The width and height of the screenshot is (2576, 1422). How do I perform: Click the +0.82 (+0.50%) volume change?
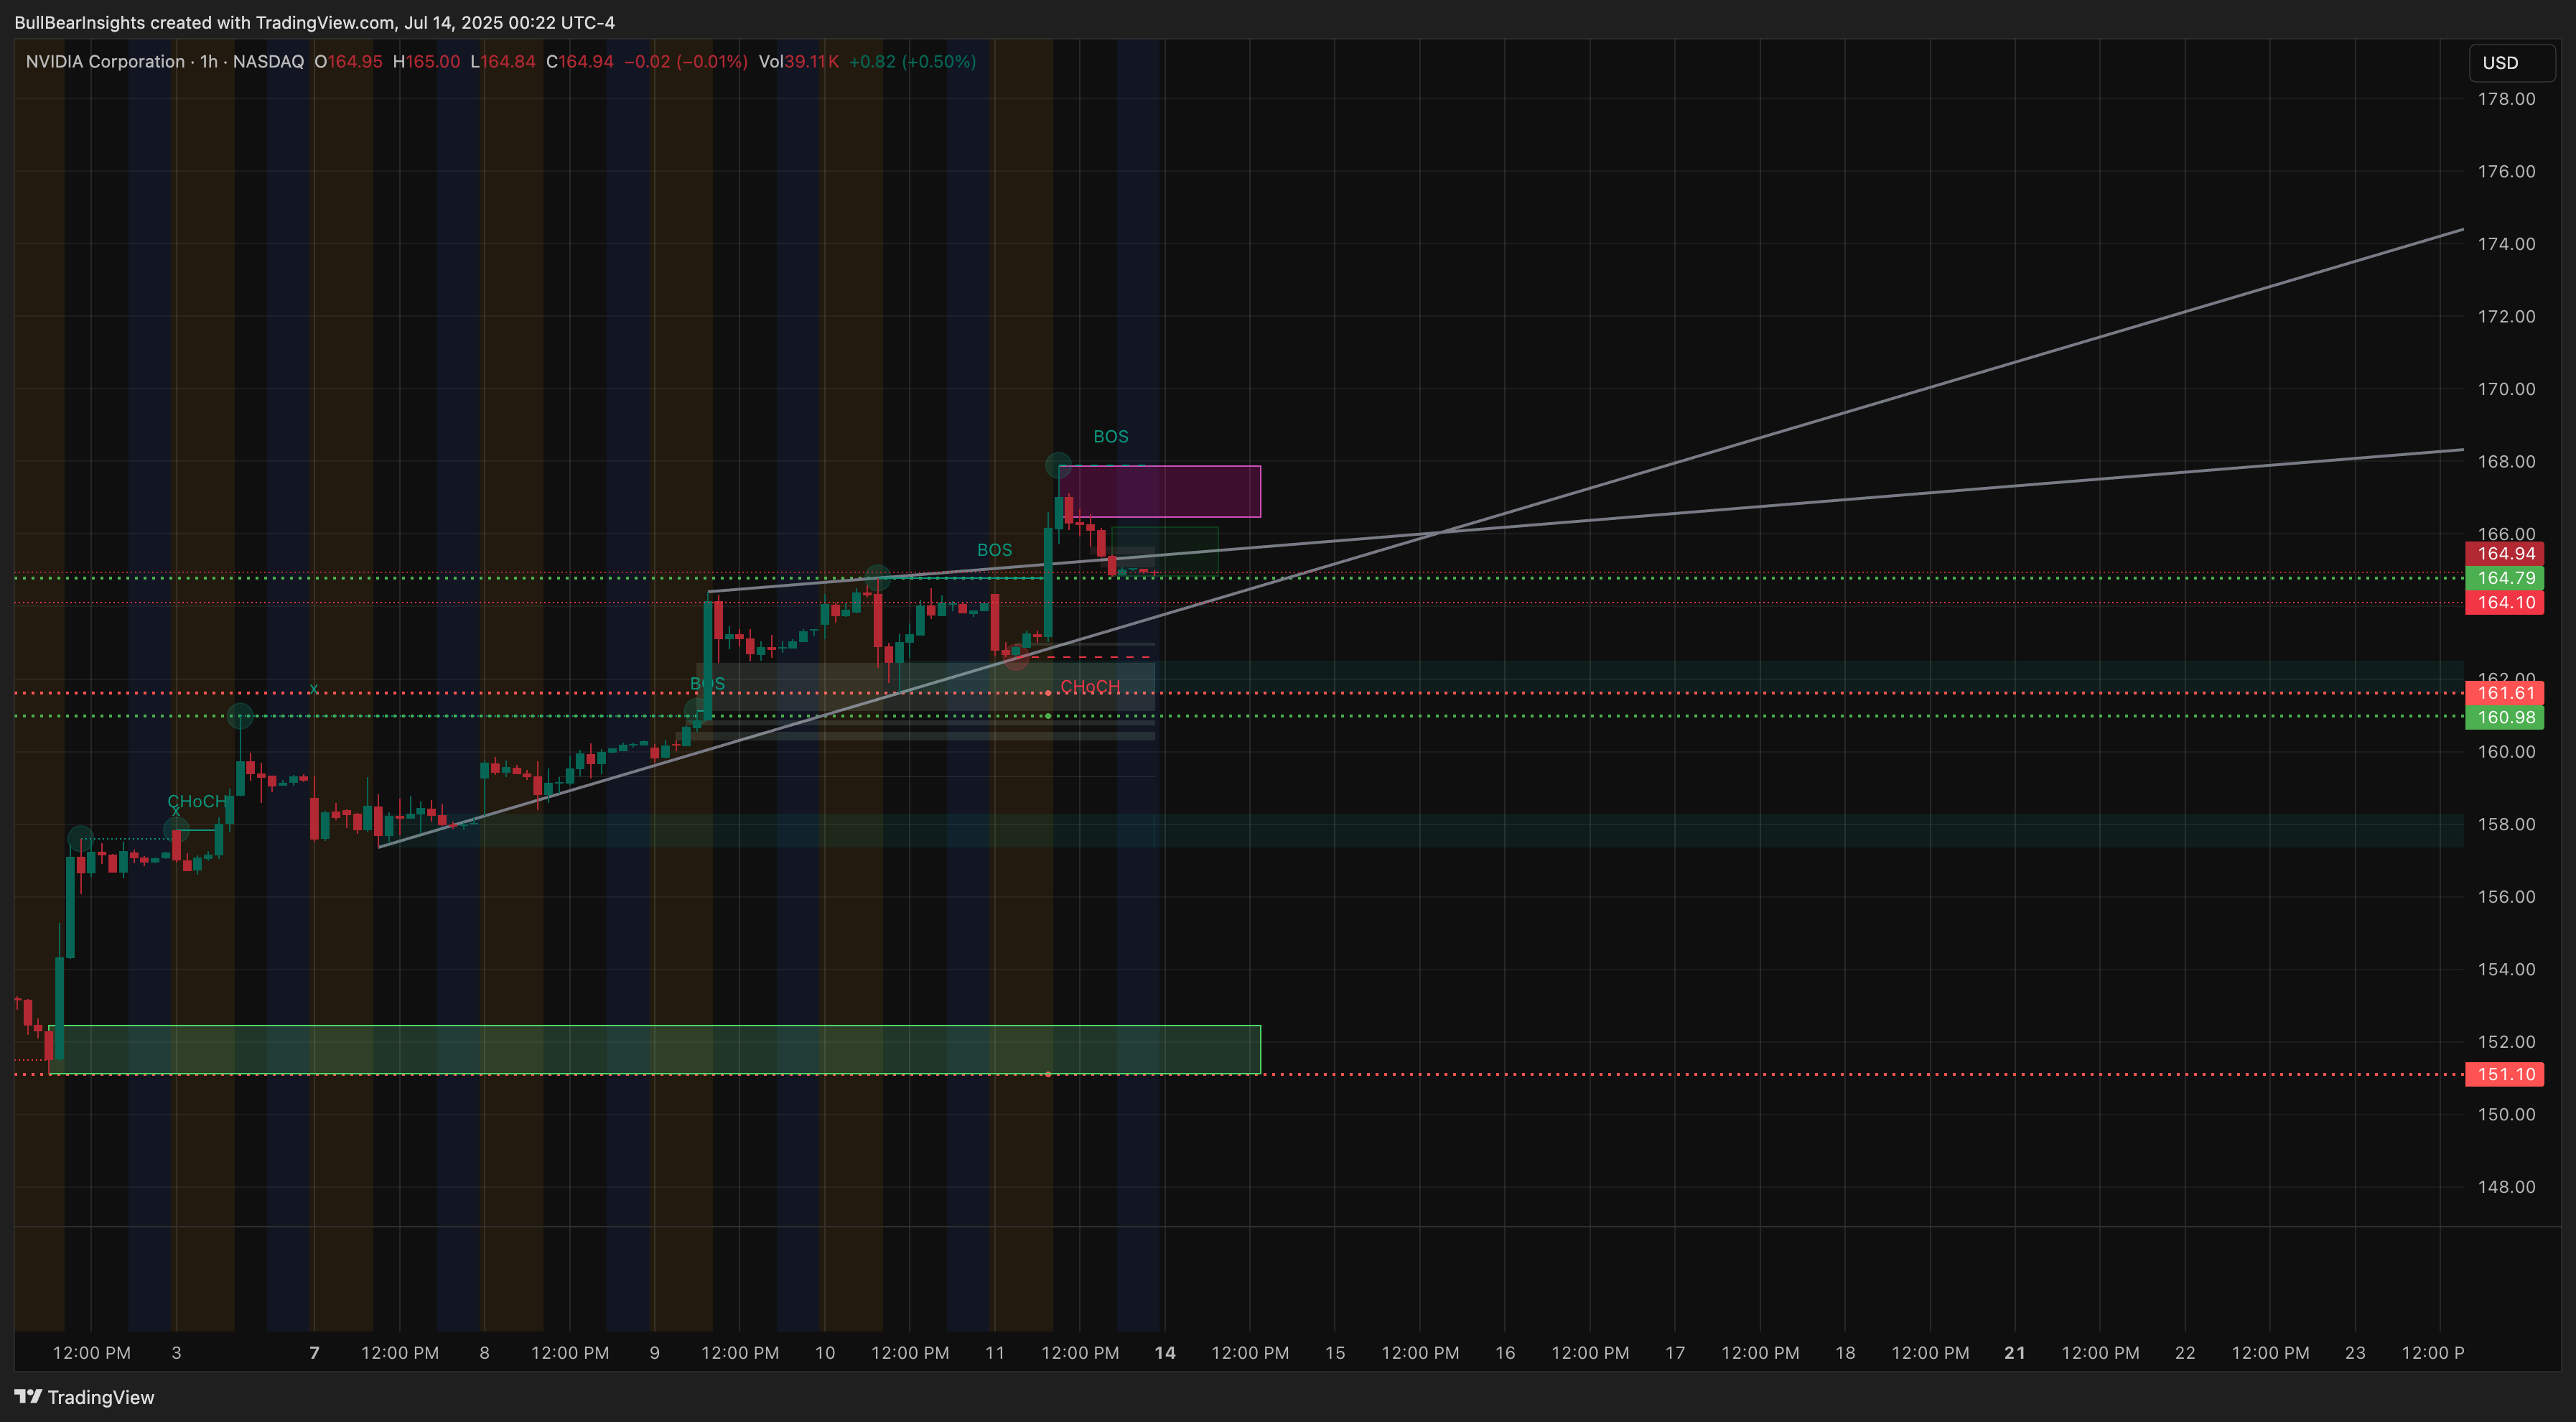(912, 61)
